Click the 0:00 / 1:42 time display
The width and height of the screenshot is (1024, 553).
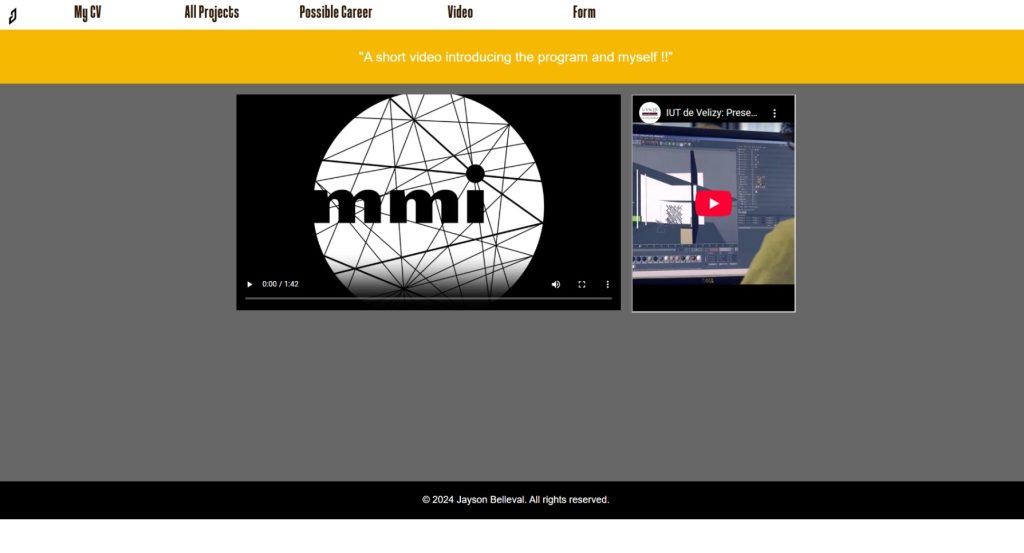(x=280, y=284)
